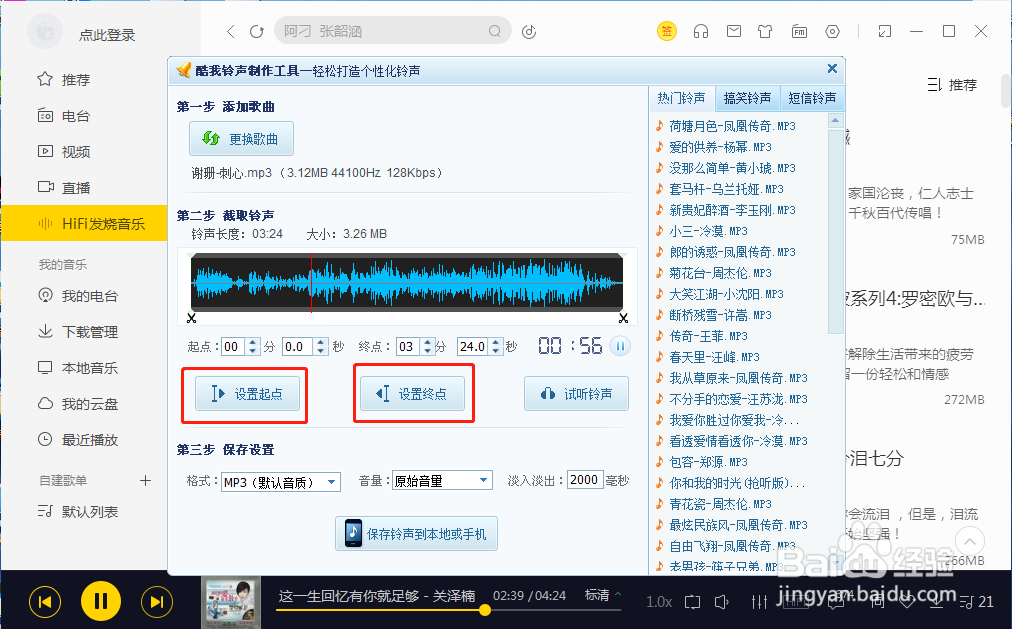Screen dimensions: 1012x629
Task: Open the 格式 MP3 format dropdown
Action: (x=281, y=482)
